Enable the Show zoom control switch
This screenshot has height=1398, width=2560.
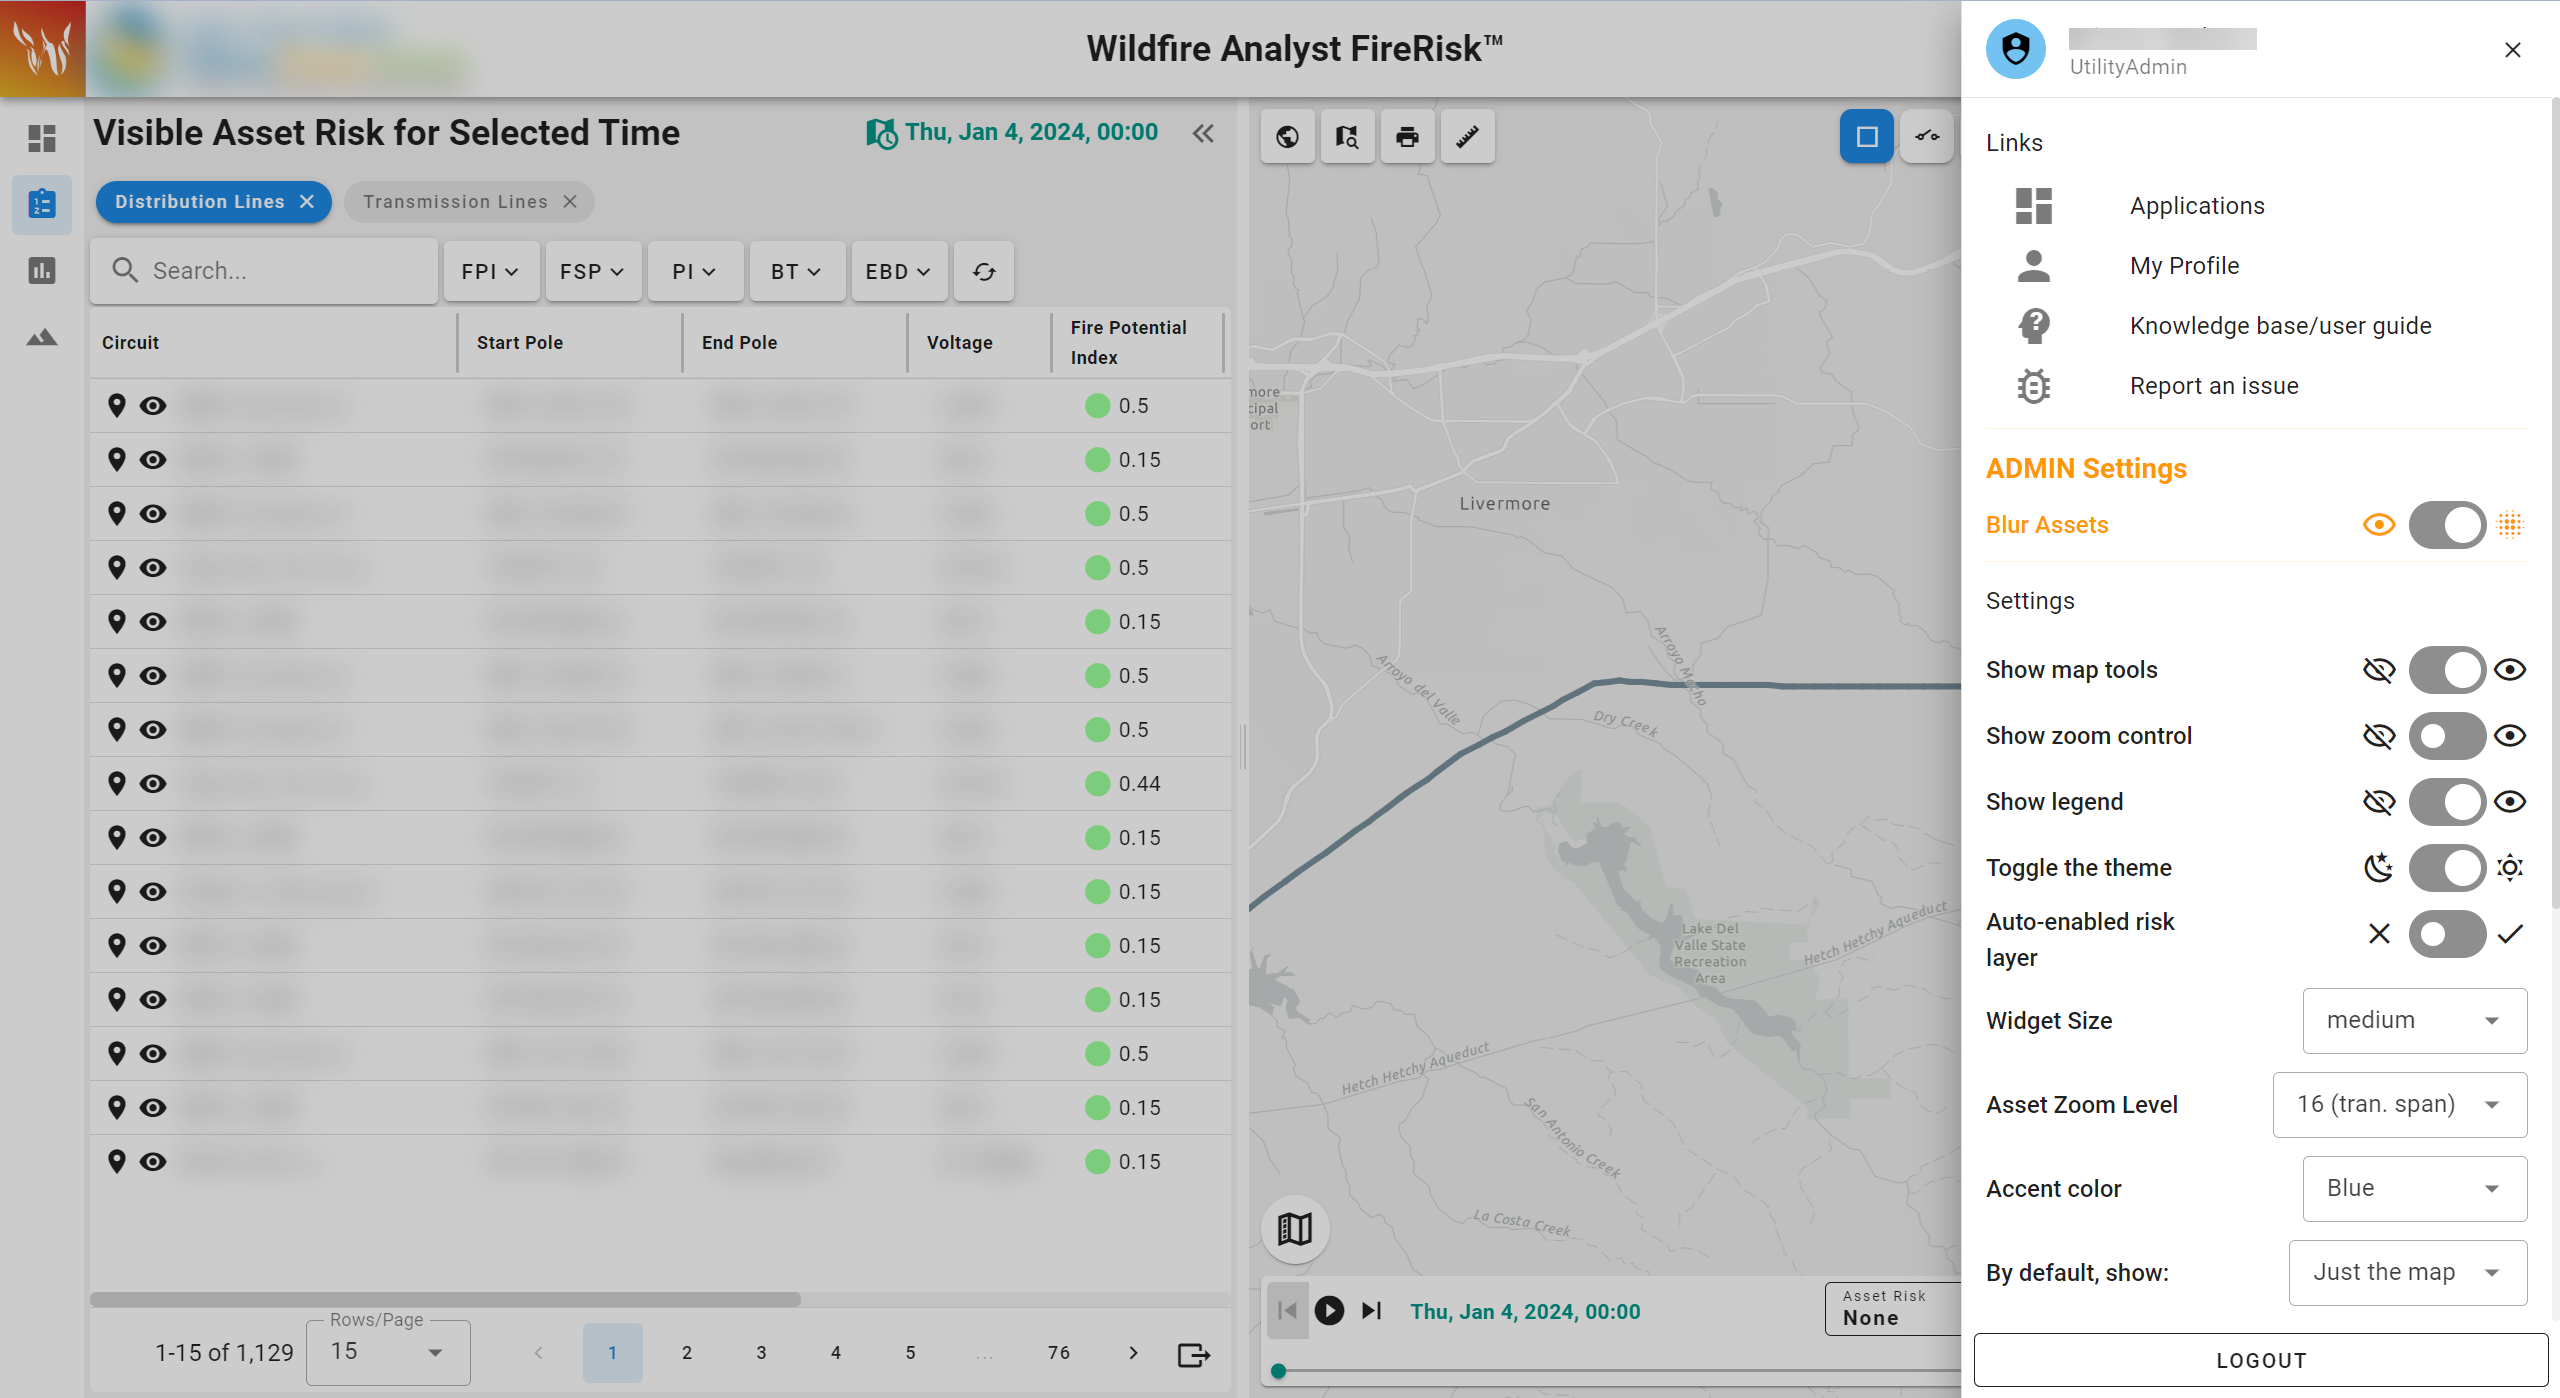point(2446,736)
